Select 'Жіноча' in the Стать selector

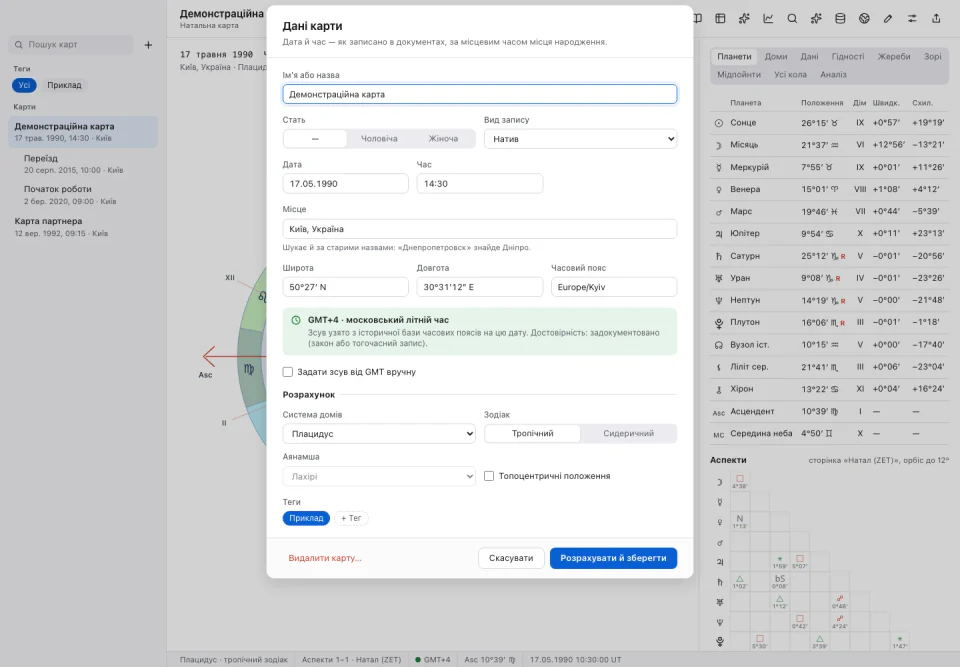pyautogui.click(x=443, y=138)
